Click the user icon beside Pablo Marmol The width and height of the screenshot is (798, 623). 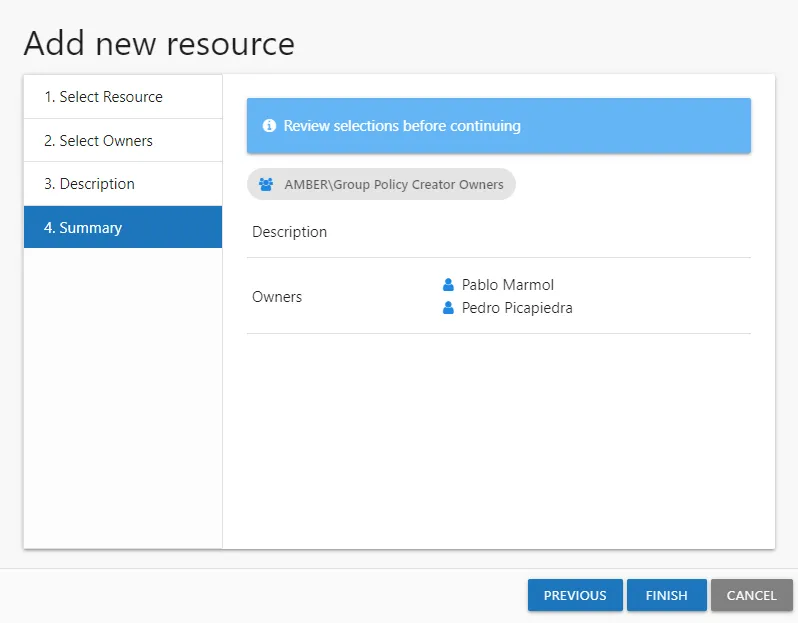pyautogui.click(x=448, y=285)
